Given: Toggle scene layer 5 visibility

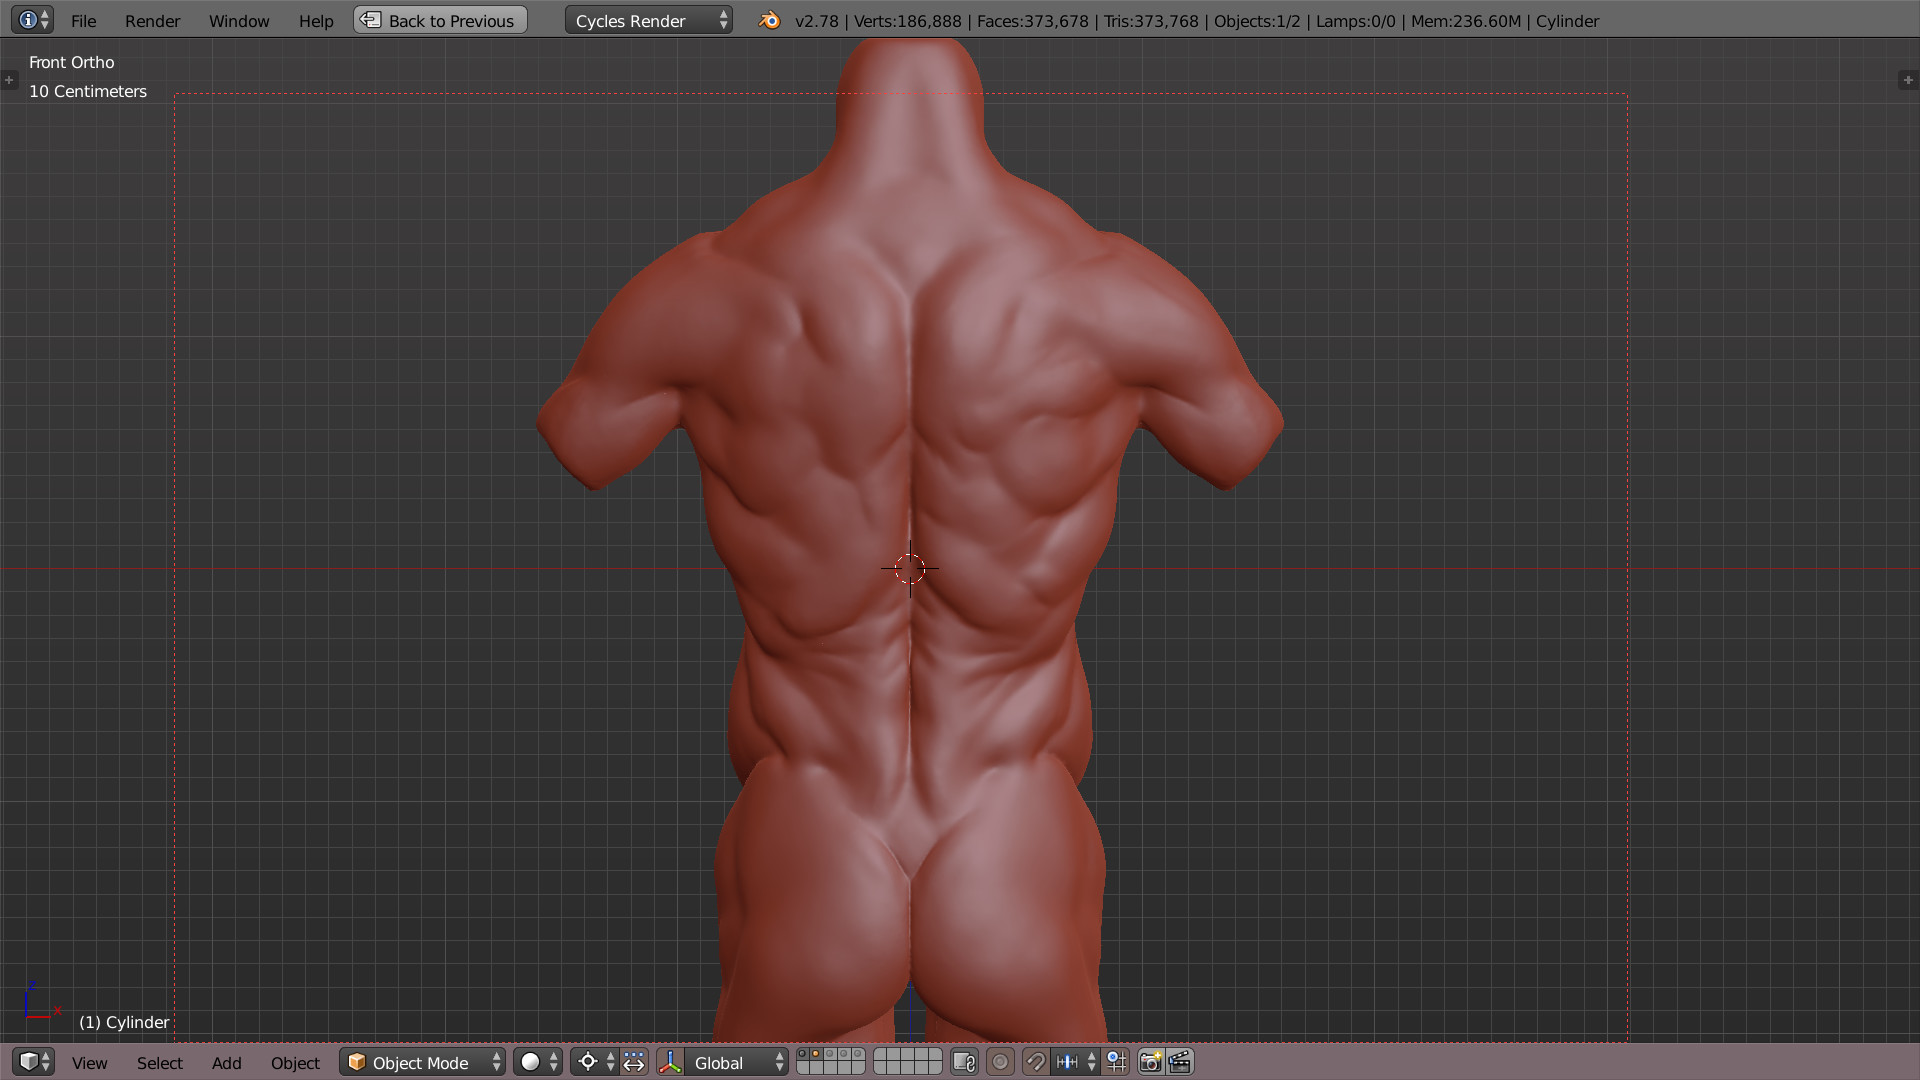Looking at the screenshot, I should pos(858,1054).
